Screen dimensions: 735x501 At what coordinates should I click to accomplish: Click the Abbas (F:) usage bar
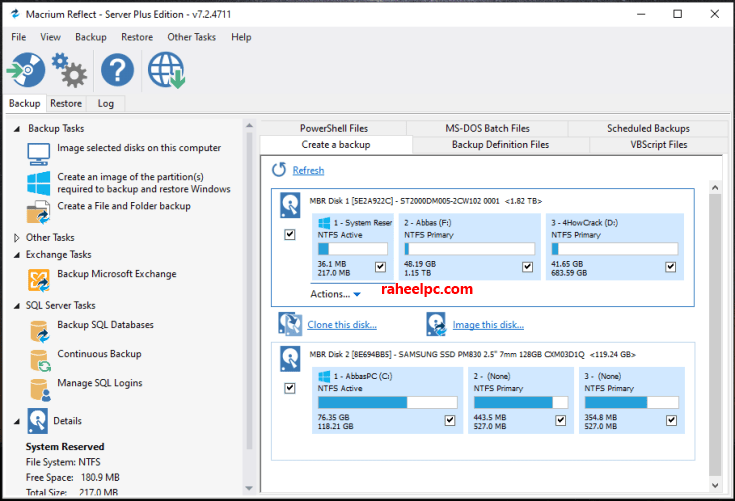click(469, 248)
